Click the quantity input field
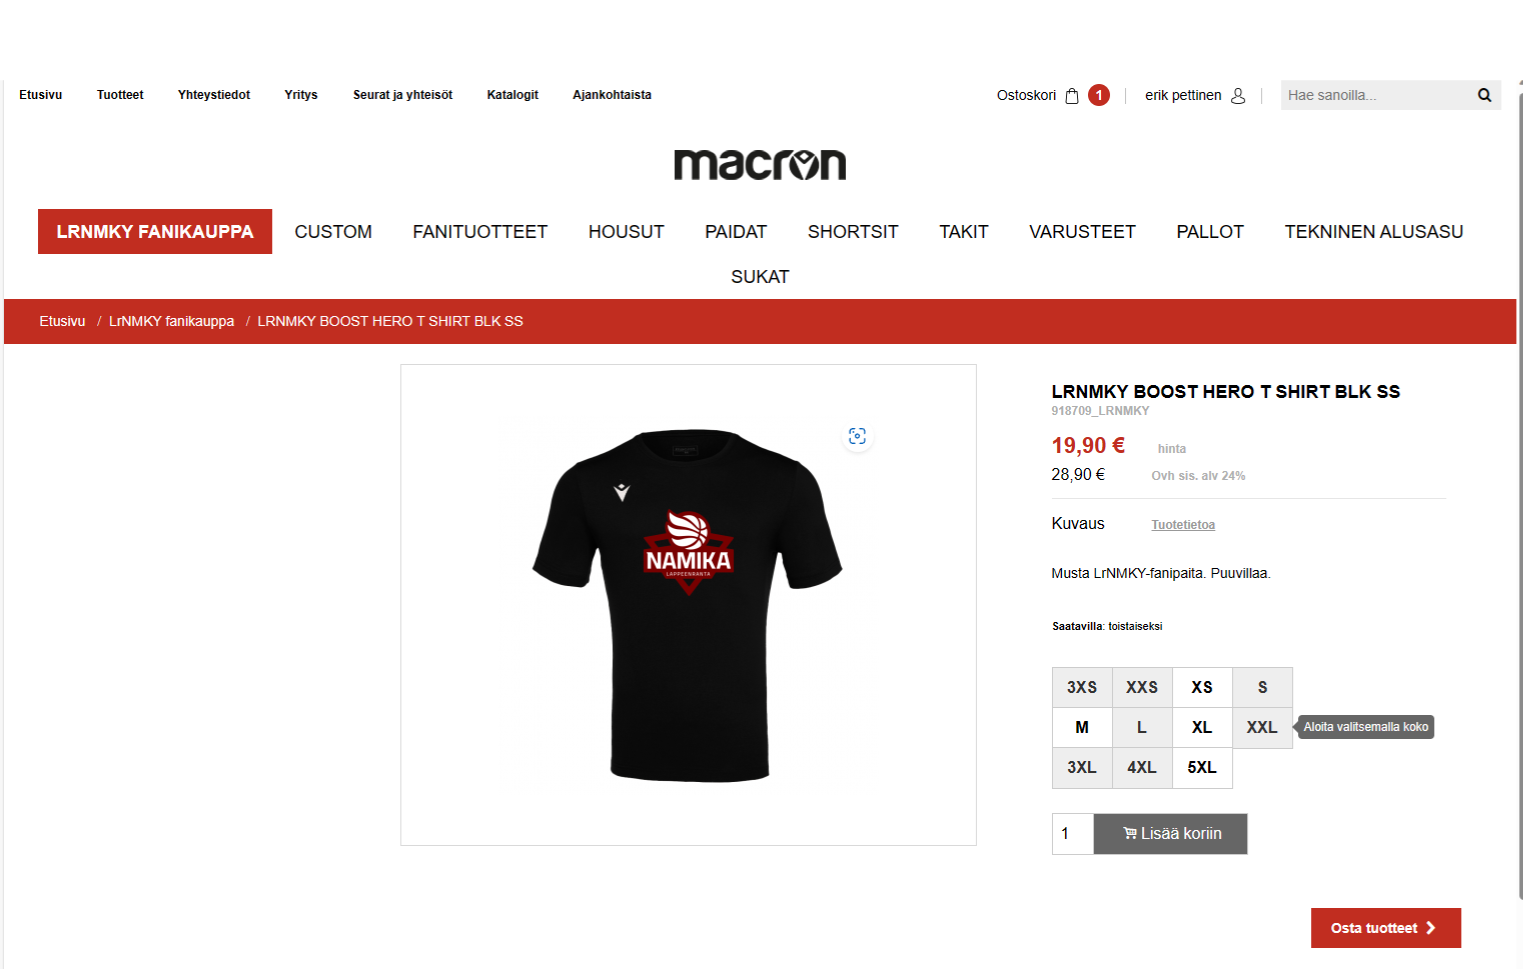 tap(1073, 834)
